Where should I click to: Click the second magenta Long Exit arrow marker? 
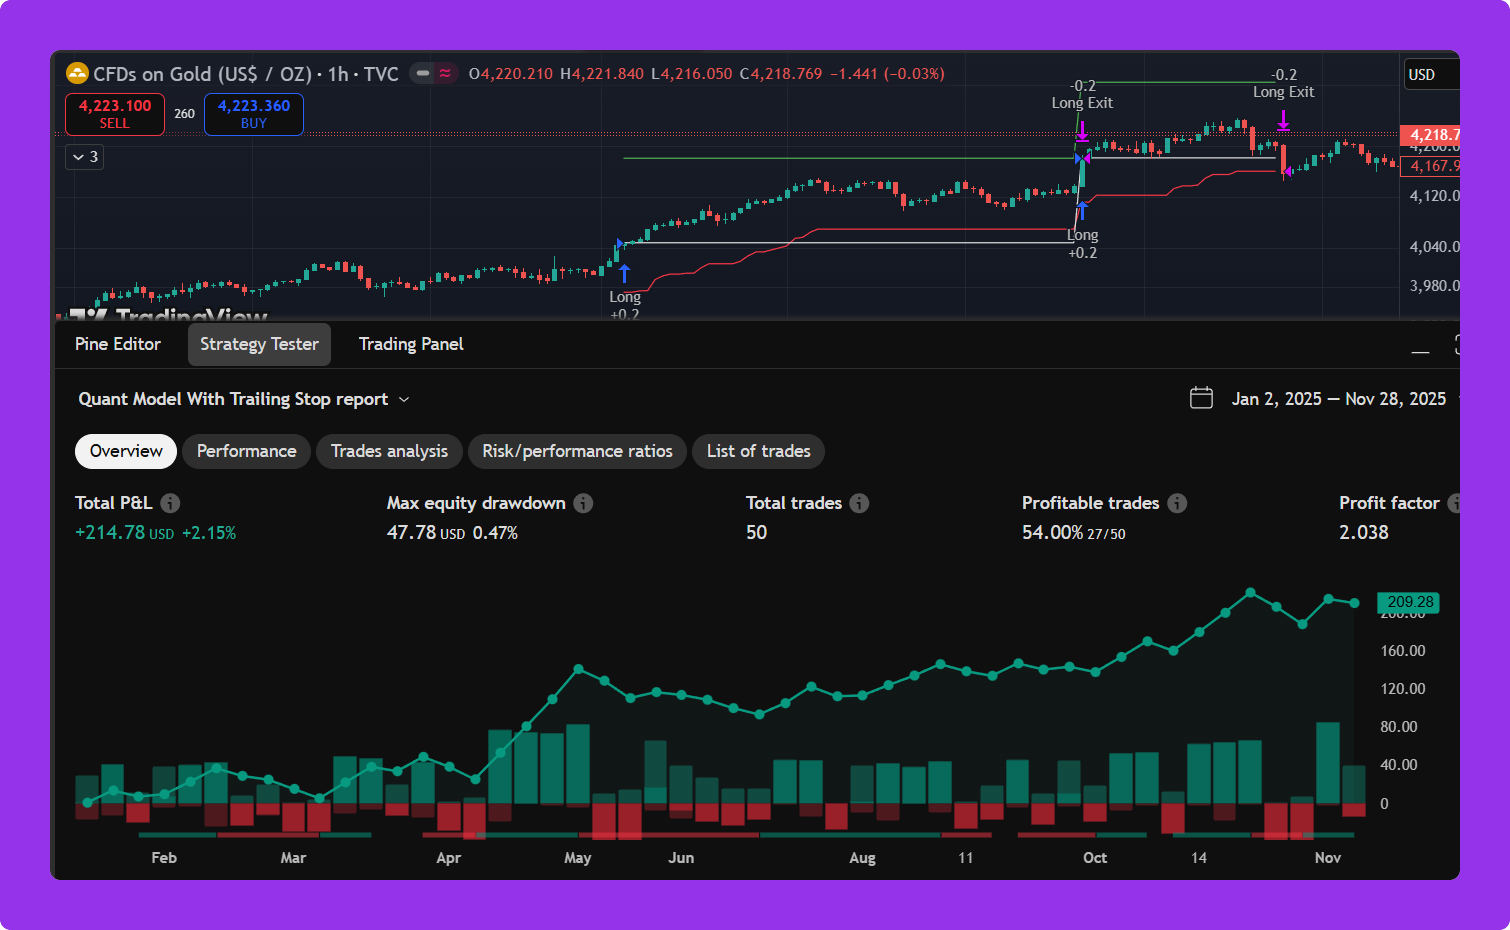[x=1284, y=121]
